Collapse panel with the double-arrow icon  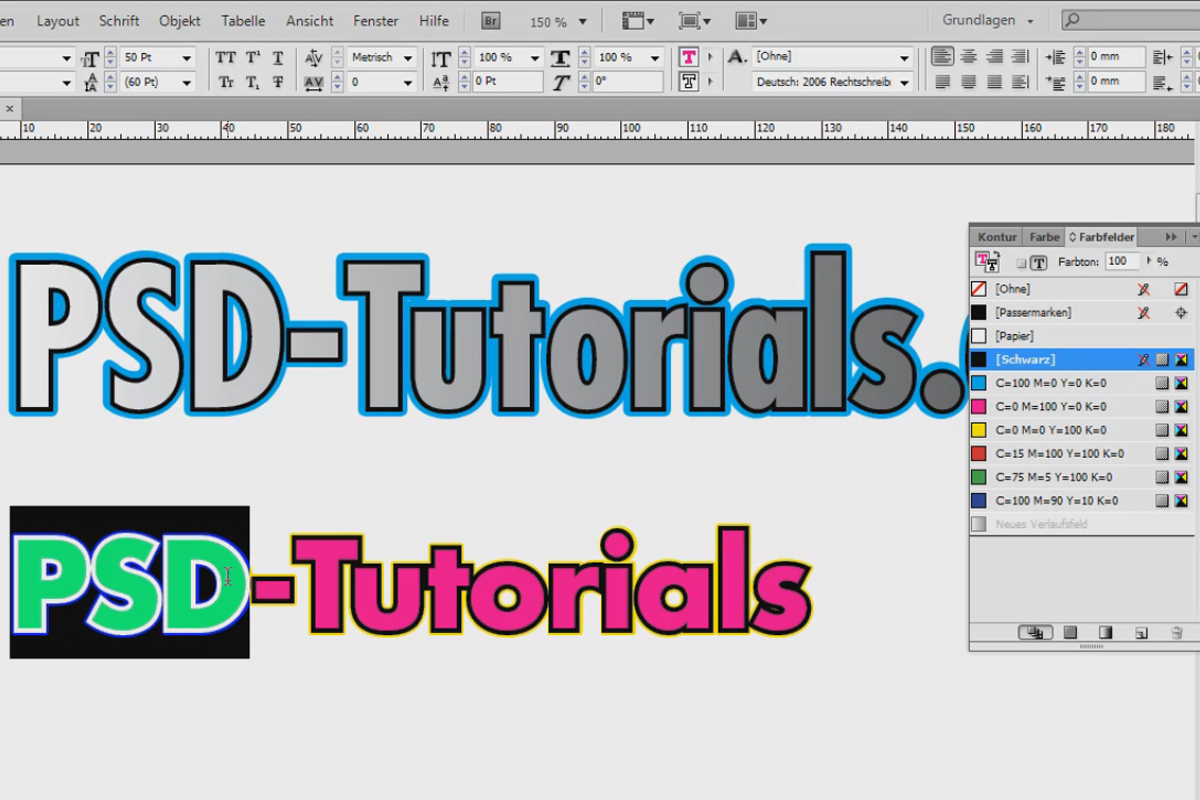1171,237
